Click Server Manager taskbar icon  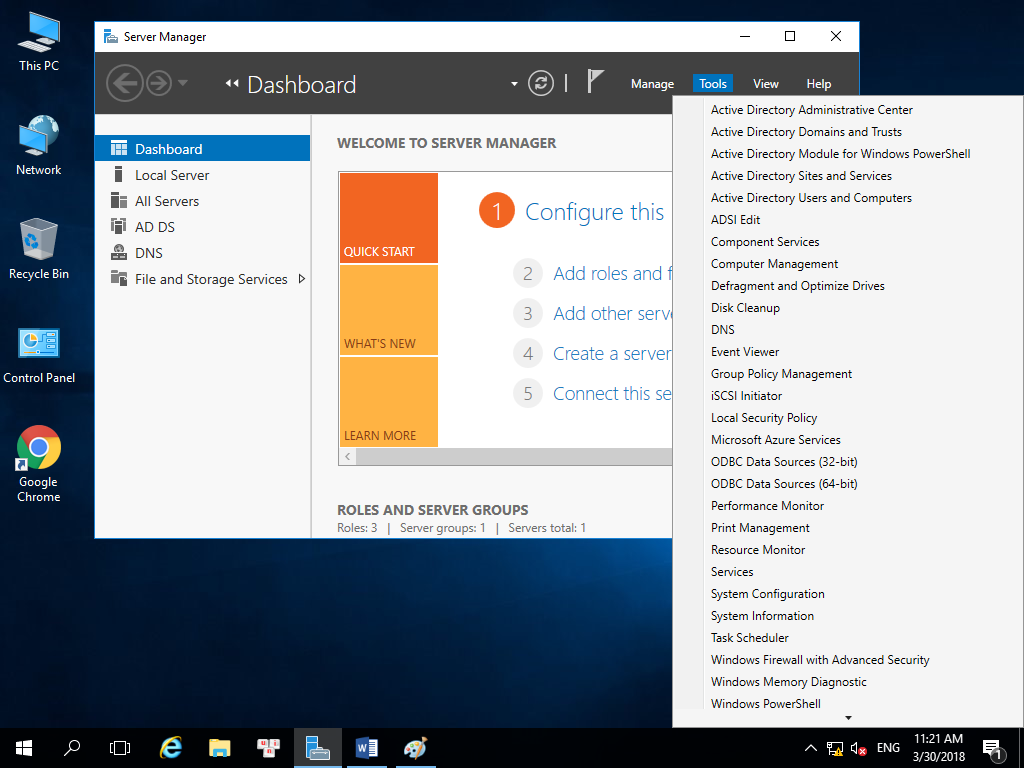tap(317, 748)
